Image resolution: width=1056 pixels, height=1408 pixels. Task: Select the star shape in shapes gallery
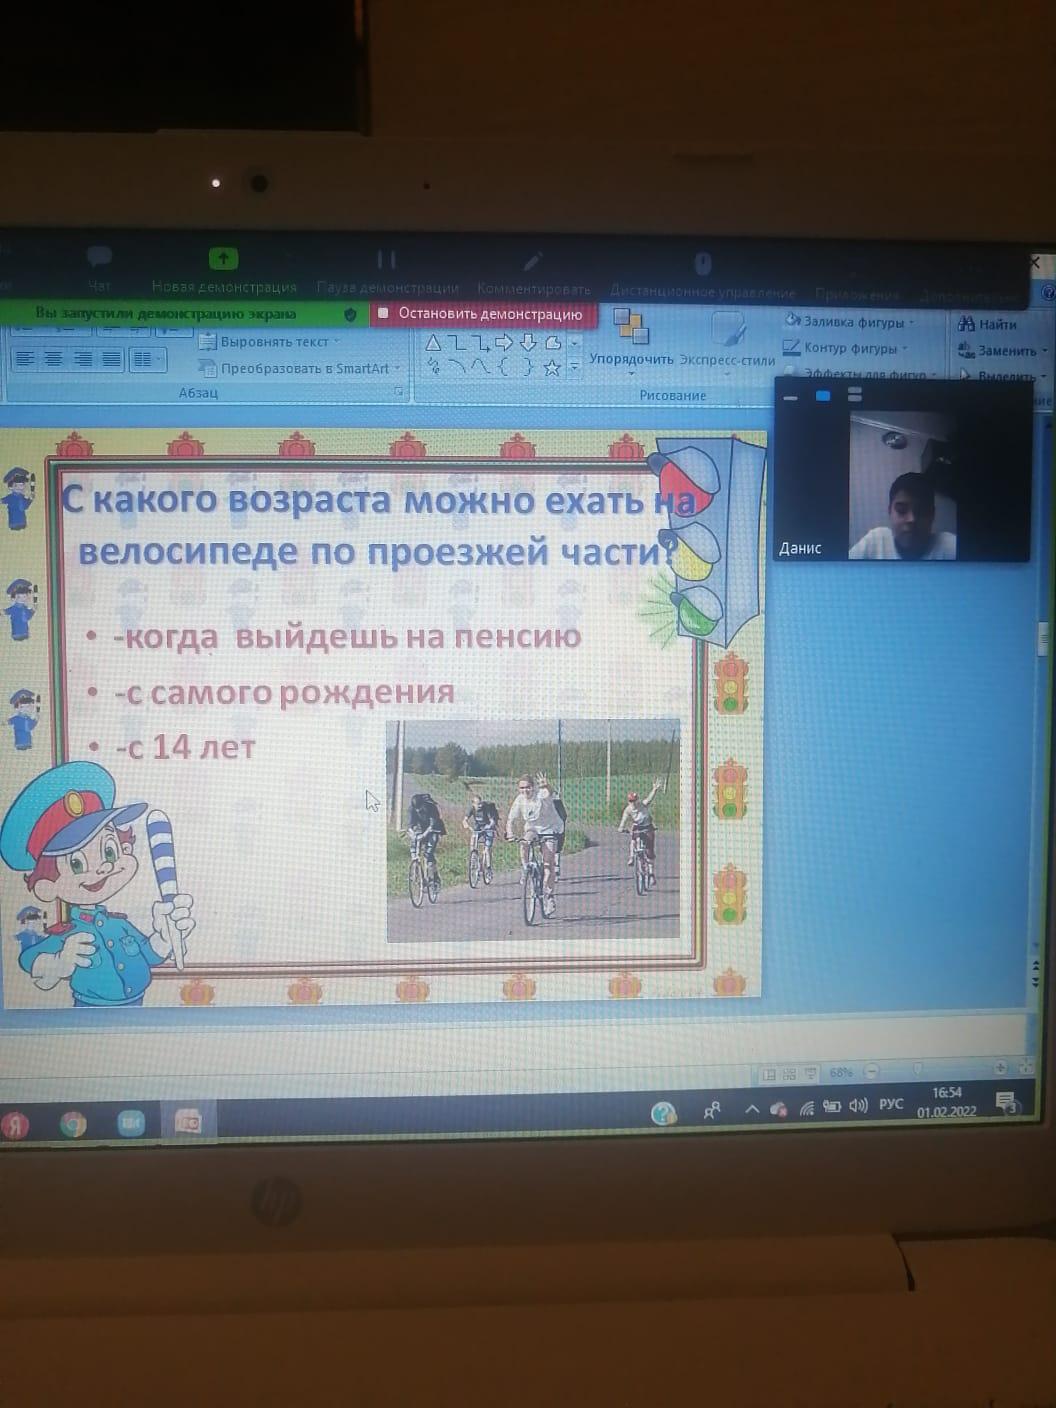[x=551, y=369]
